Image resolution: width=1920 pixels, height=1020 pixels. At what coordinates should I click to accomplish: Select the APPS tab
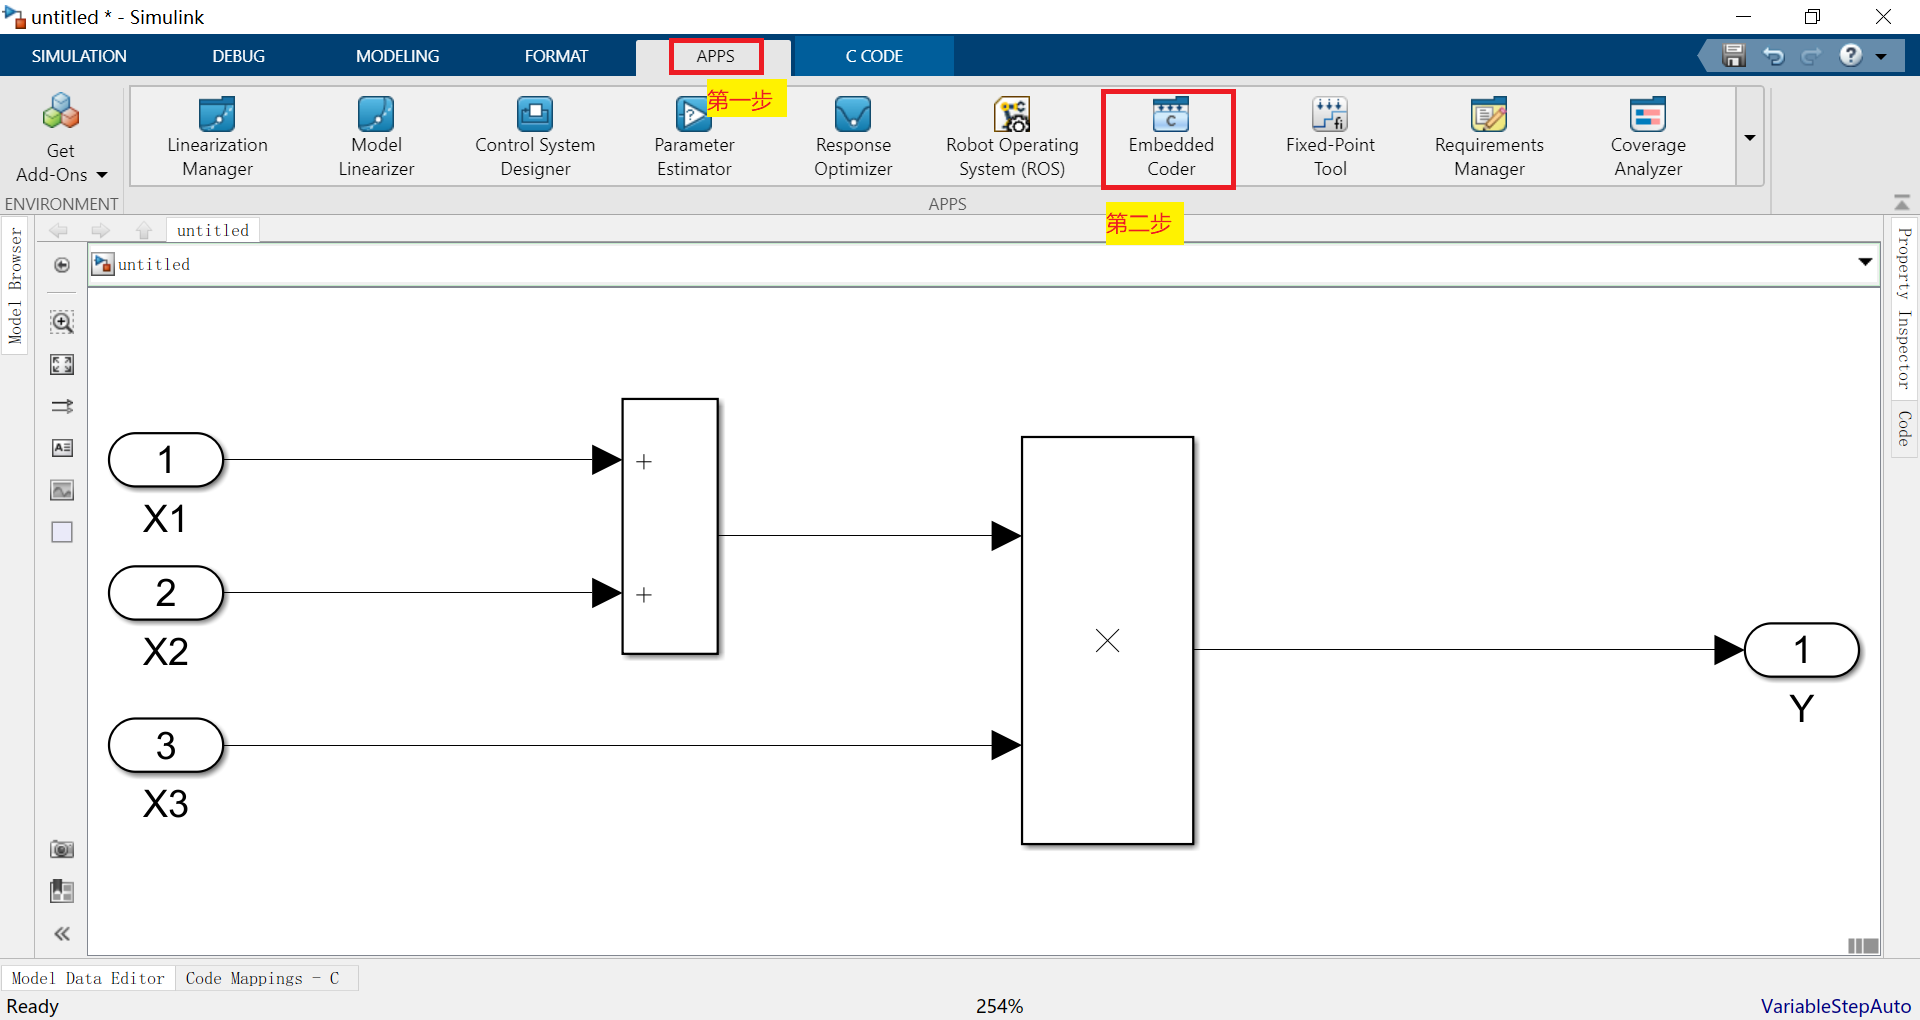(x=715, y=56)
